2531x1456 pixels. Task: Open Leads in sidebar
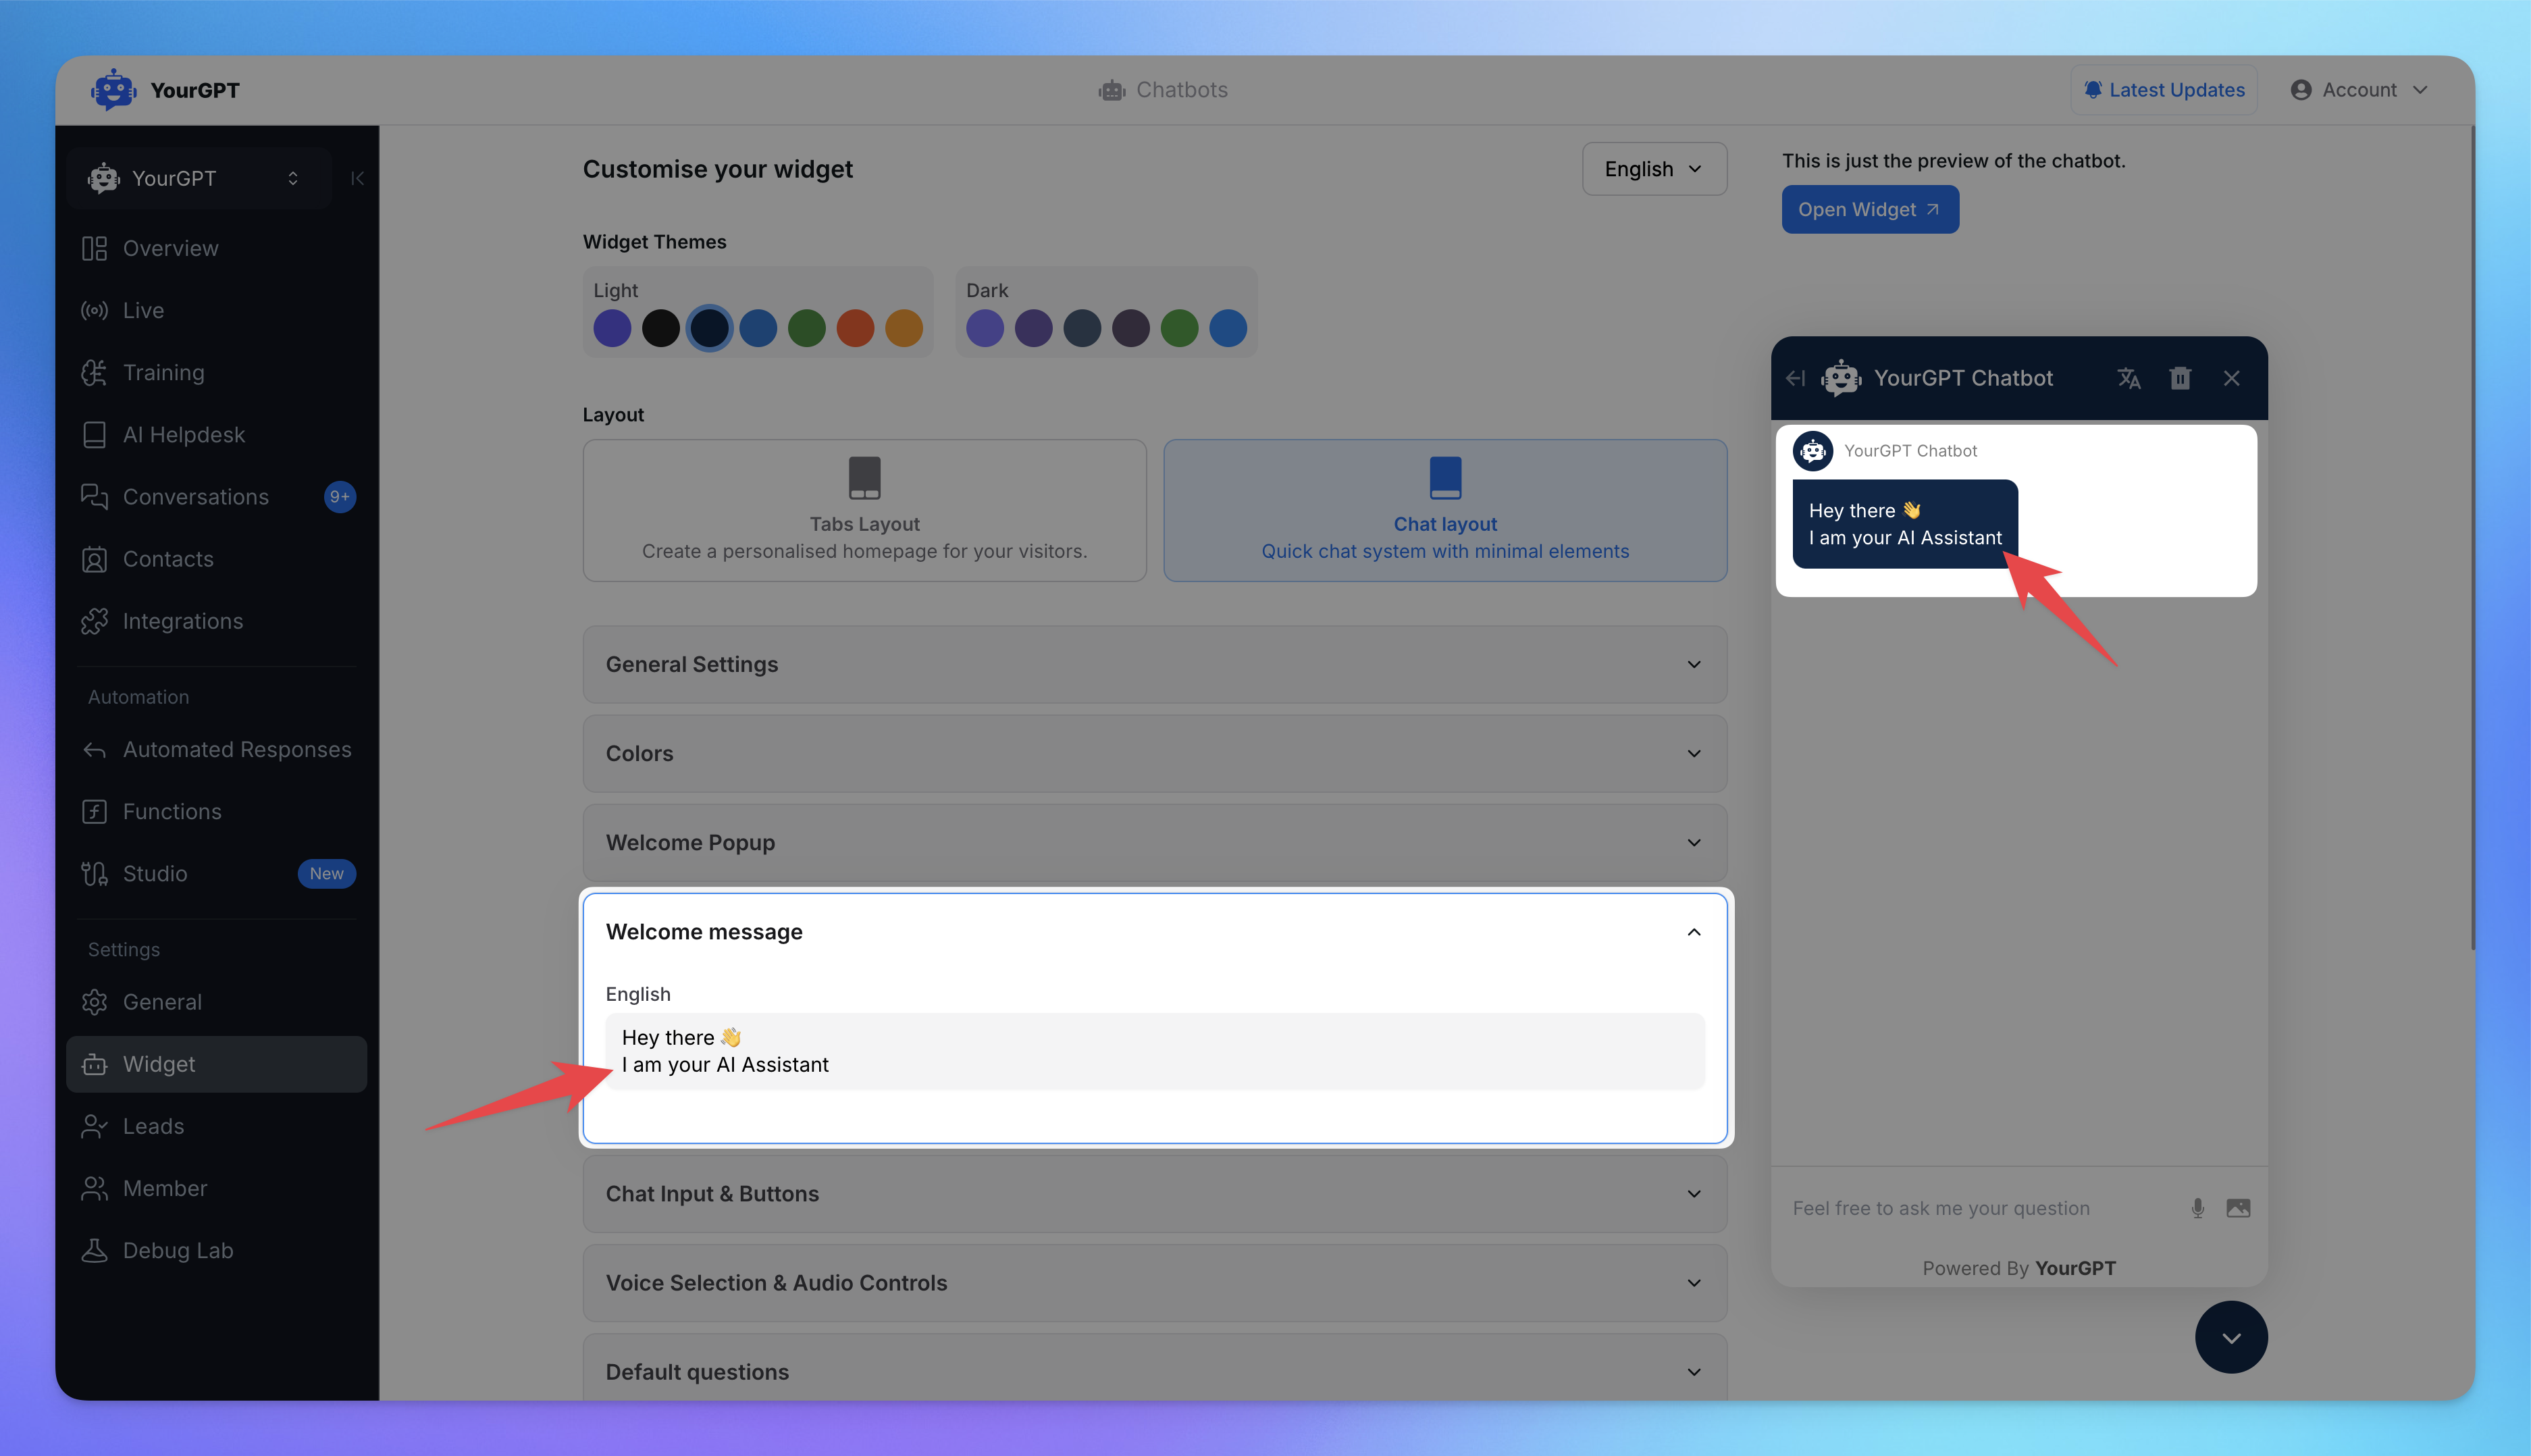216,1126
